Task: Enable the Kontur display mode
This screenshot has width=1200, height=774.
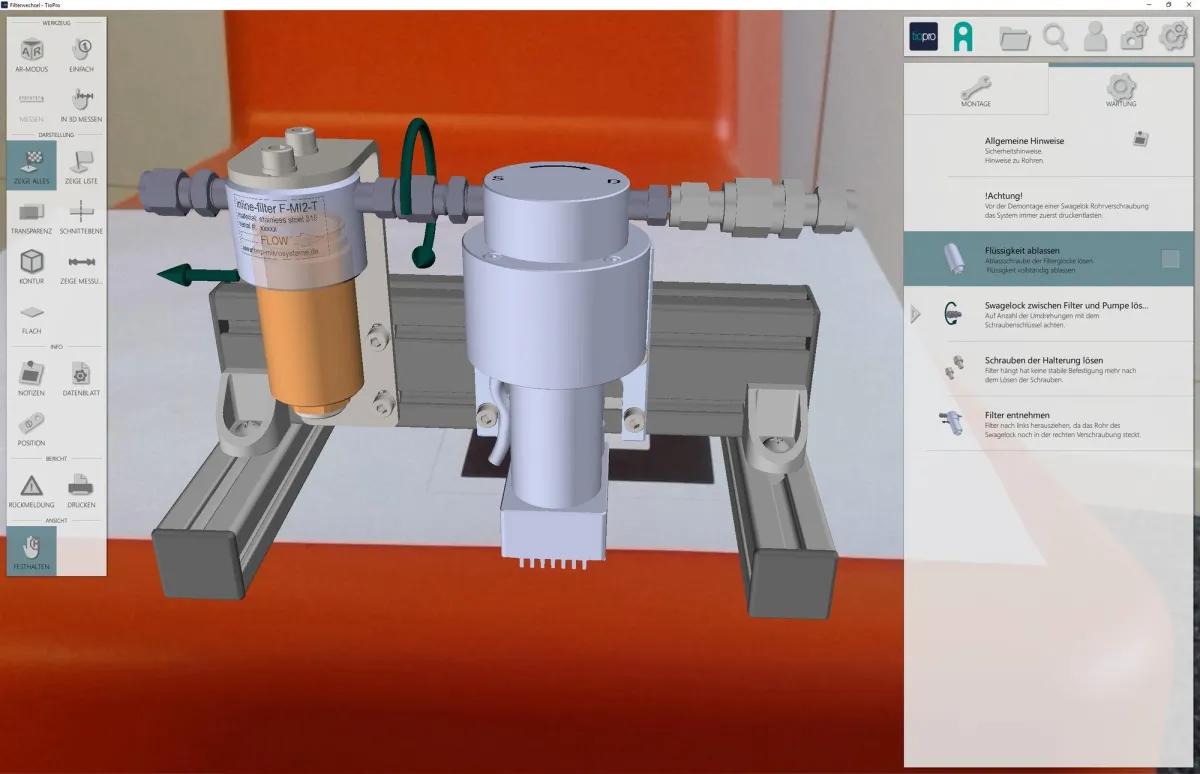Action: click(x=30, y=260)
